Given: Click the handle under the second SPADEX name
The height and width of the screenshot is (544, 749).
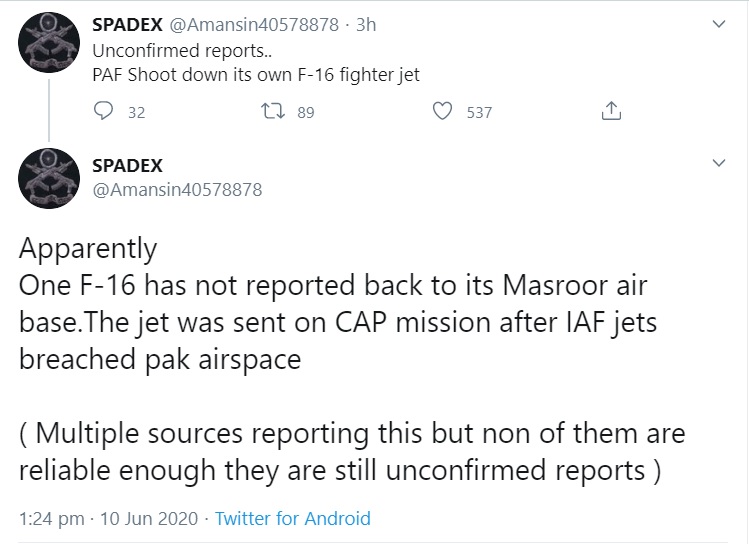Looking at the screenshot, I should pos(177,188).
